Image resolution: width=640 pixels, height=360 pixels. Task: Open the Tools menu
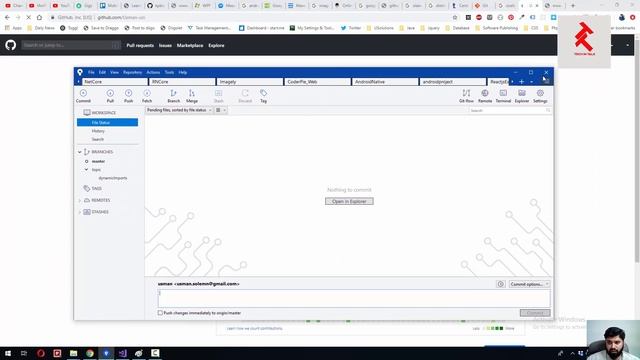[x=169, y=72]
